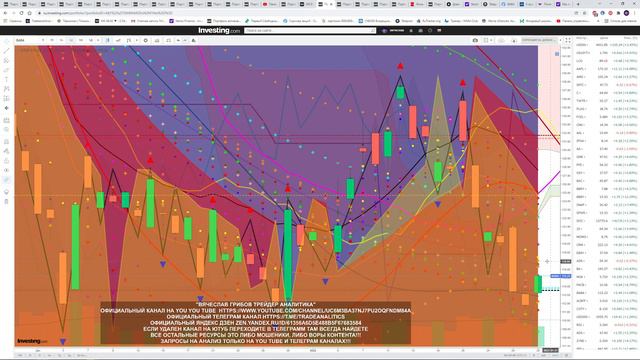Open the candlestick chart style selector
Screen dimensions: 640x360
[108, 40]
